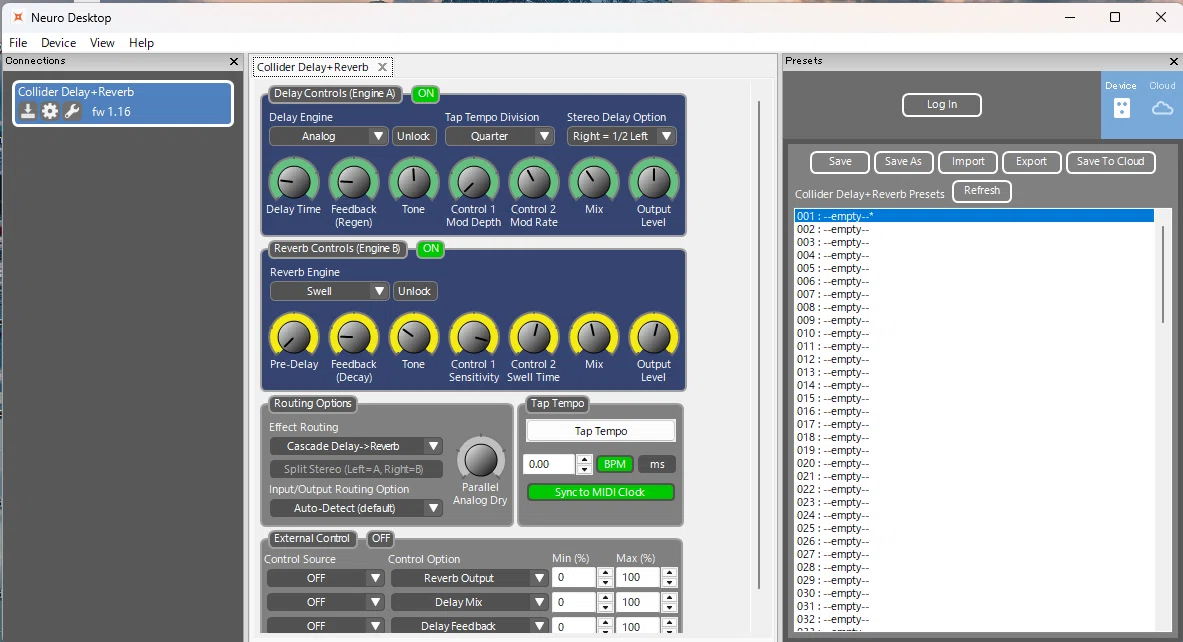Click the tap tempo BPM value field
Screen dimensions: 1183x642
(549, 464)
